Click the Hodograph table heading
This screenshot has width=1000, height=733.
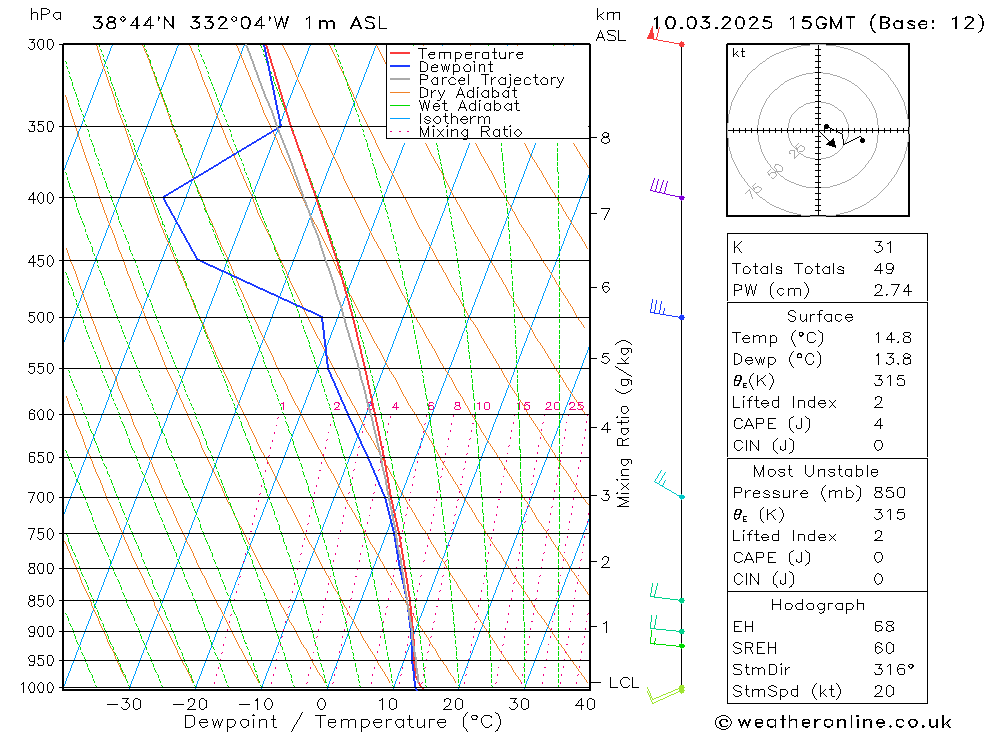818,605
